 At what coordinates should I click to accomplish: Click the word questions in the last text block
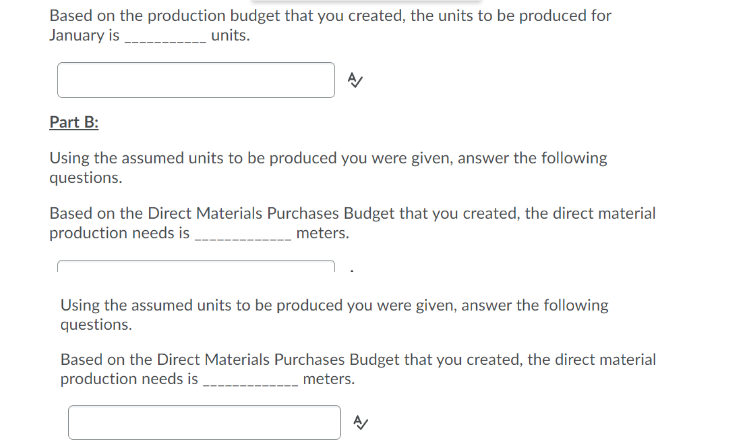click(x=97, y=325)
